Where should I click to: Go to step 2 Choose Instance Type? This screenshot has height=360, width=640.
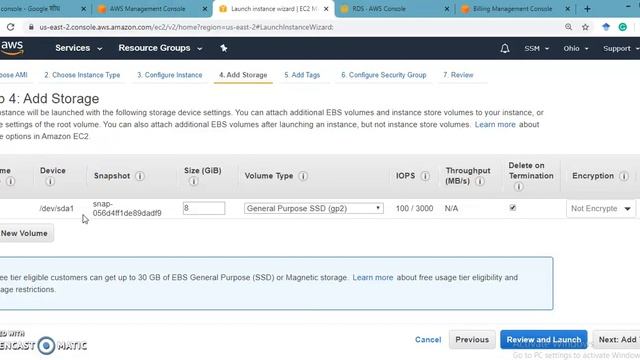click(x=82, y=75)
